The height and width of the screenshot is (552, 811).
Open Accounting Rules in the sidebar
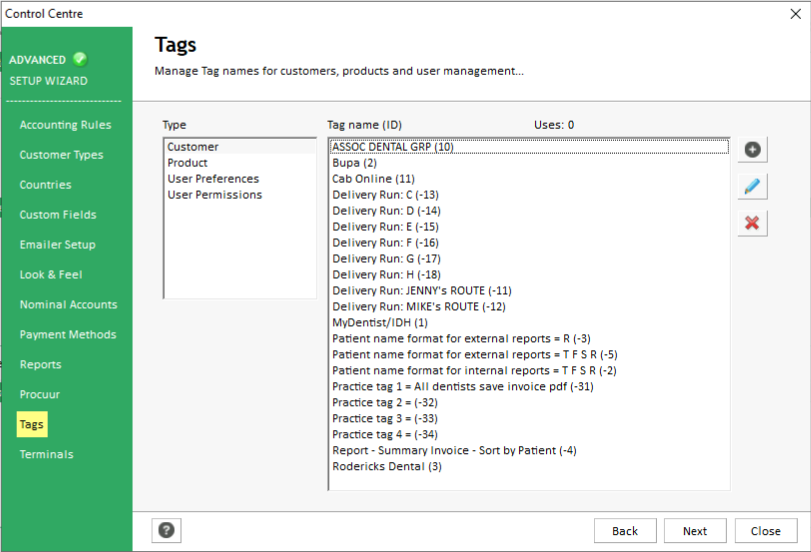pos(65,125)
